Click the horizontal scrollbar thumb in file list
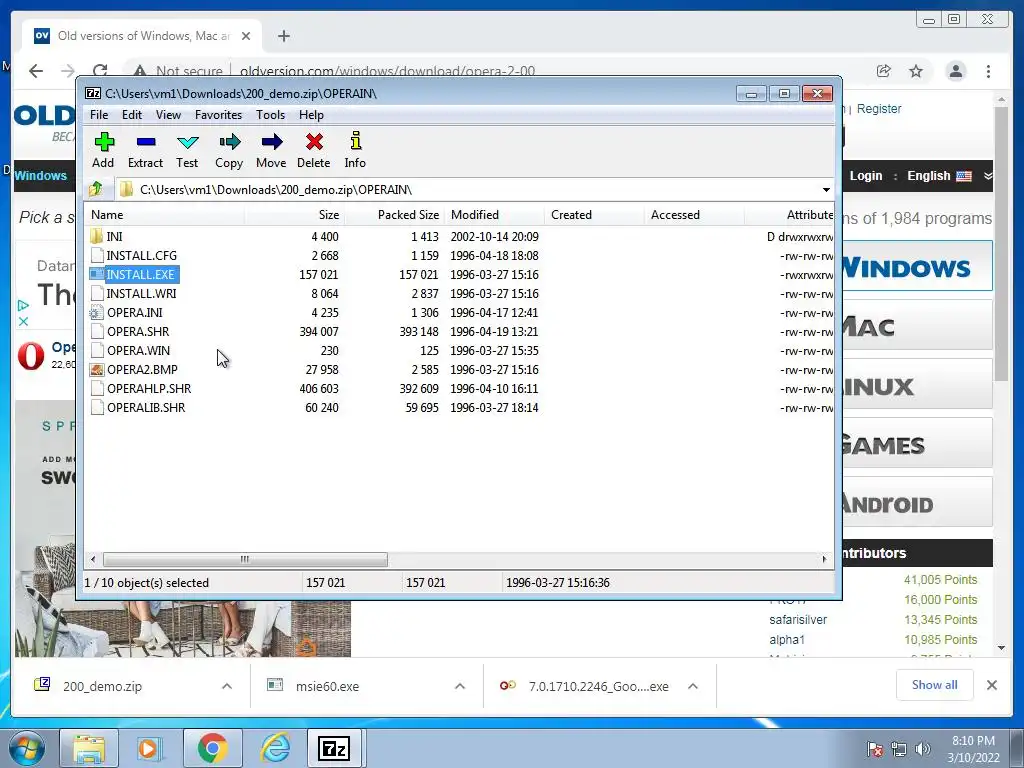The image size is (1024, 768). [245, 560]
